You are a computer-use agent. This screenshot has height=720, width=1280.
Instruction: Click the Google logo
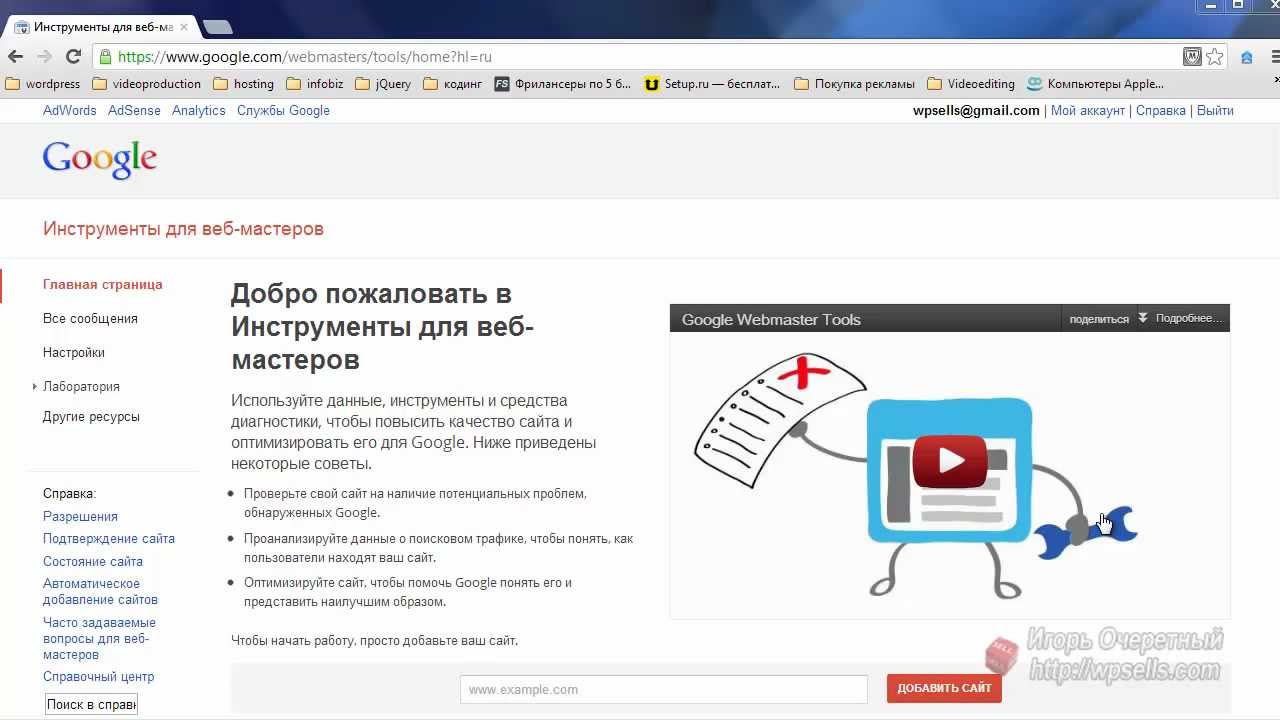[100, 159]
